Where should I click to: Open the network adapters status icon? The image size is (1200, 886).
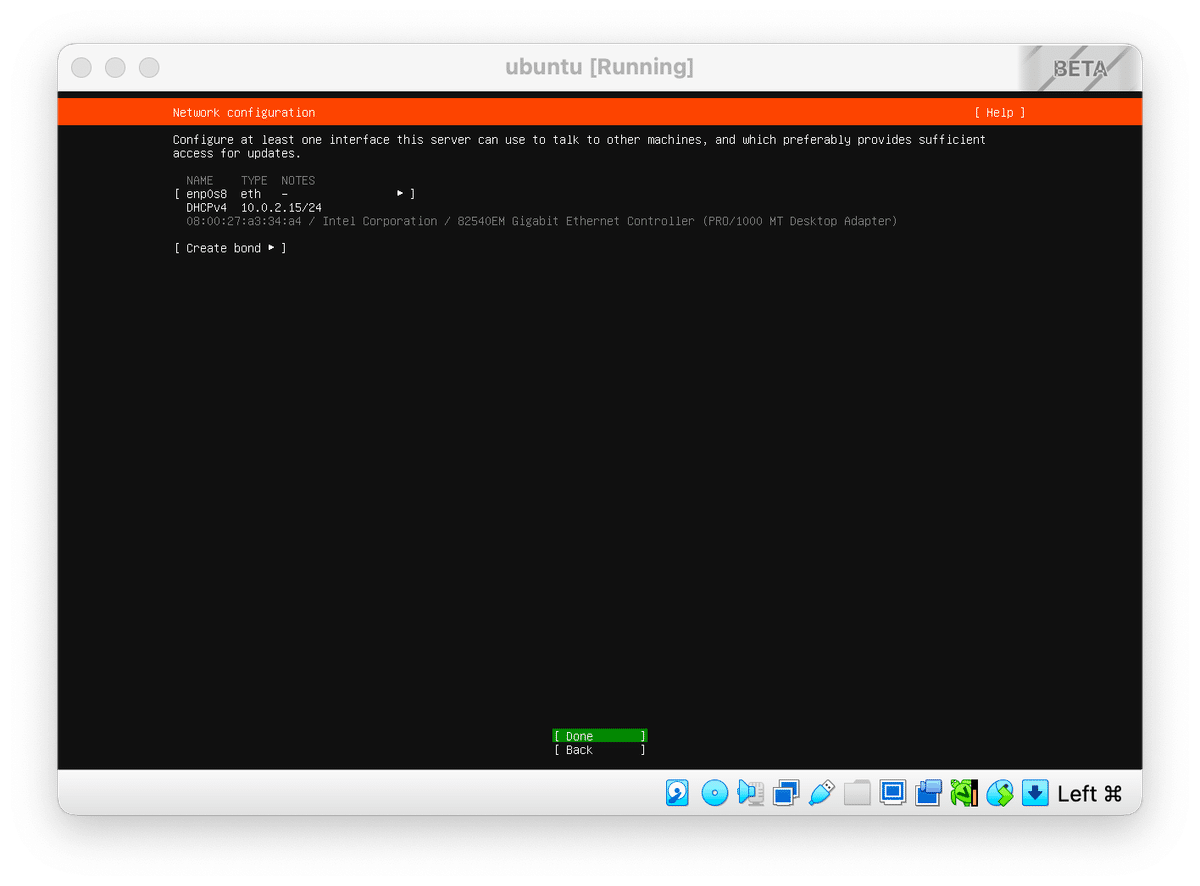(786, 793)
